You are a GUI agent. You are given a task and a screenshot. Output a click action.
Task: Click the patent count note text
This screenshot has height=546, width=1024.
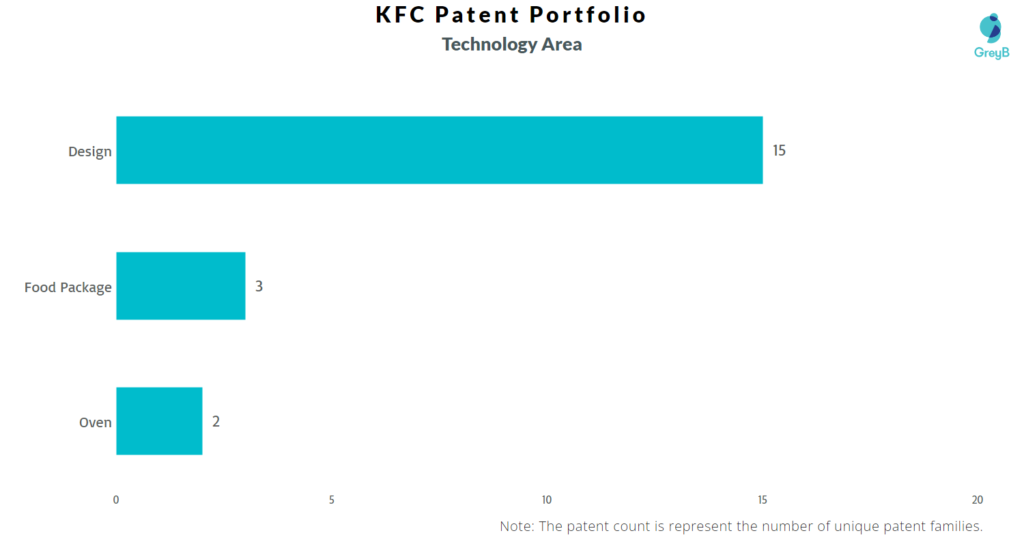pos(741,526)
